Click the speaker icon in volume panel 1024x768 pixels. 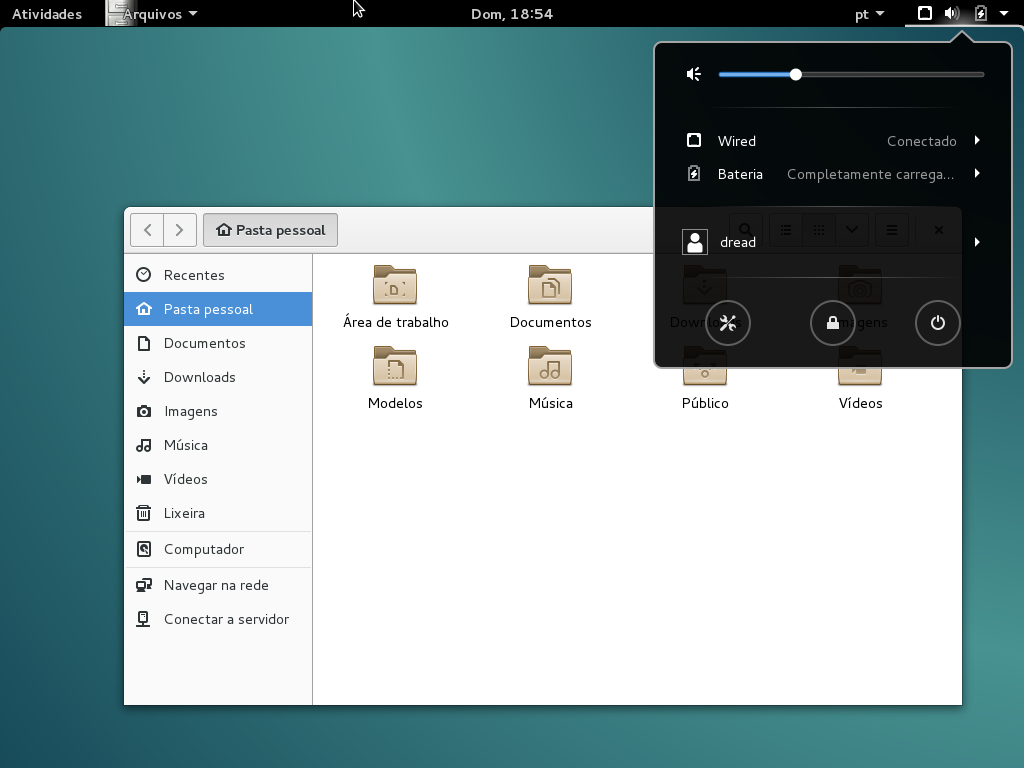pyautogui.click(x=694, y=74)
